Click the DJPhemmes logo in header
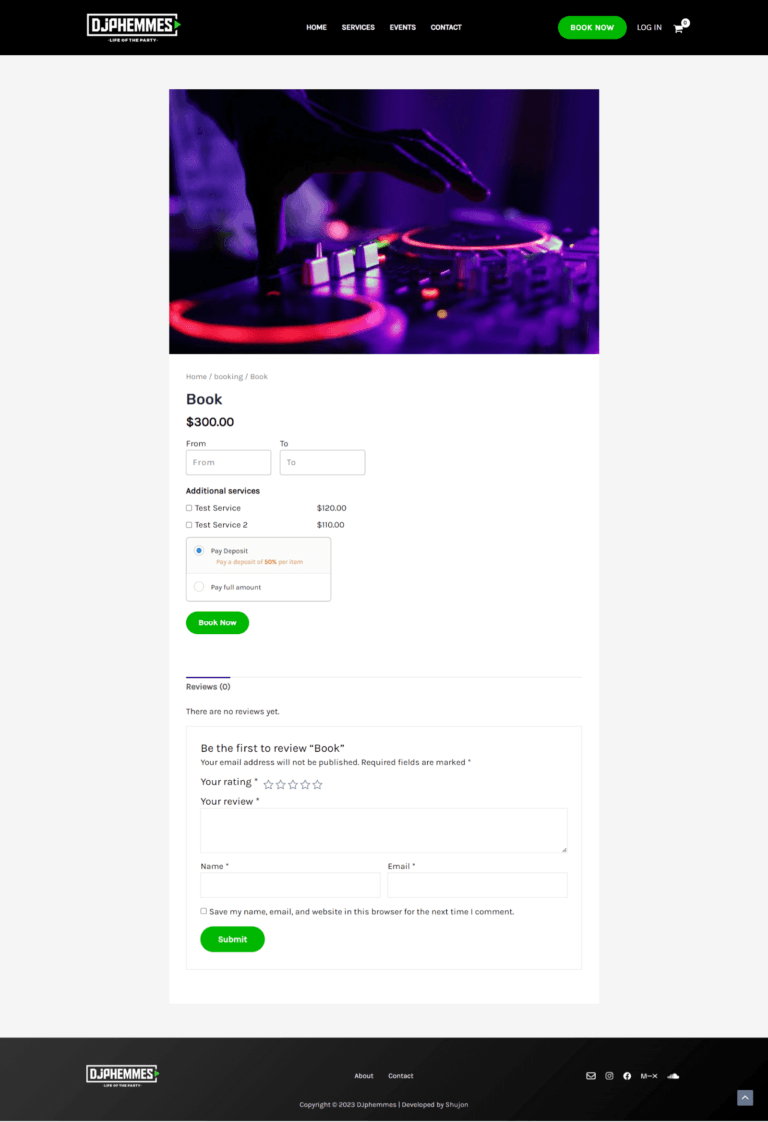Image resolution: width=768 pixels, height=1122 pixels. 133,27
